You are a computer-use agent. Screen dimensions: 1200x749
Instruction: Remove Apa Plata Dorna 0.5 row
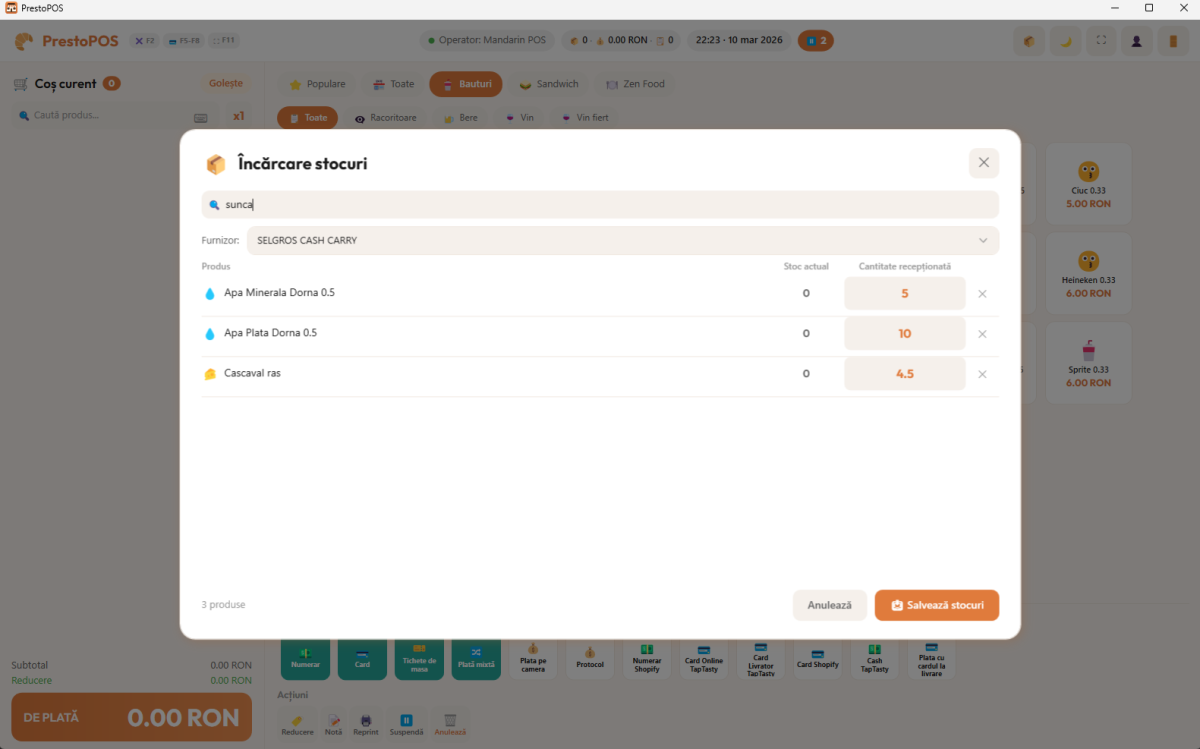pos(982,334)
